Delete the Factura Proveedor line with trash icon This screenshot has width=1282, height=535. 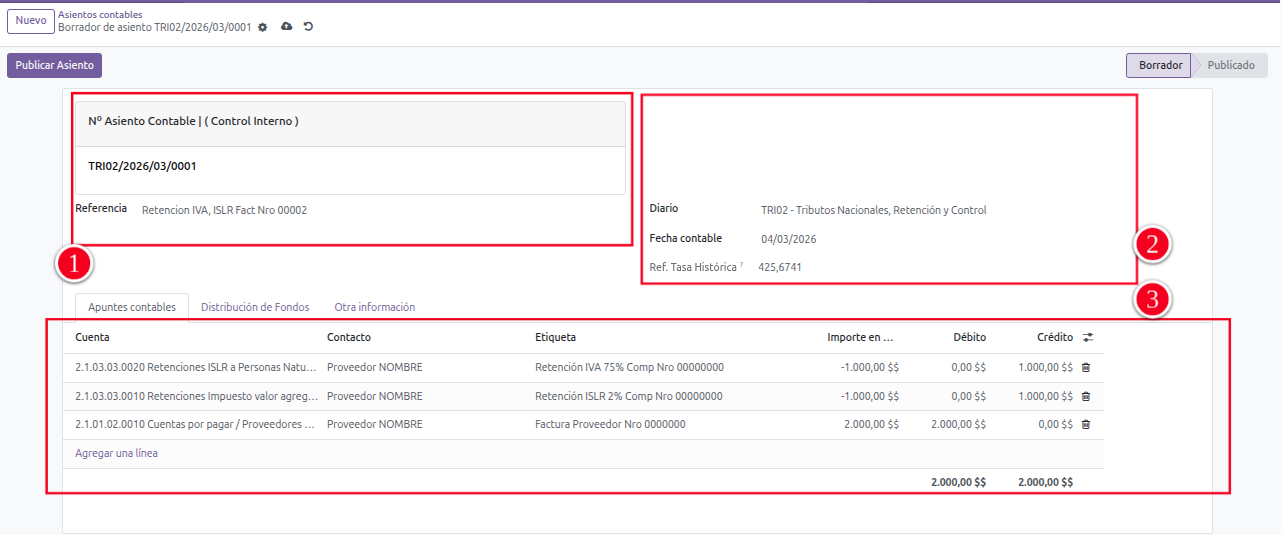point(1086,425)
